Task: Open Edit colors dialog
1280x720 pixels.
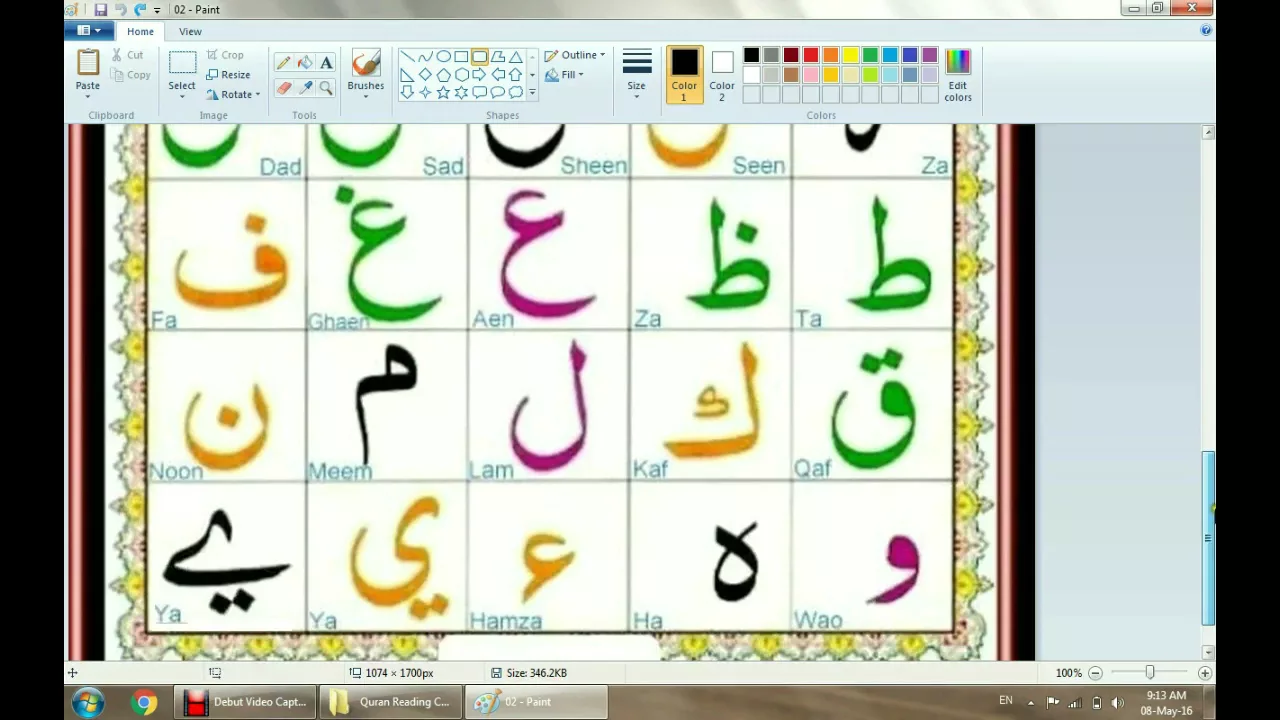Action: coord(958,74)
